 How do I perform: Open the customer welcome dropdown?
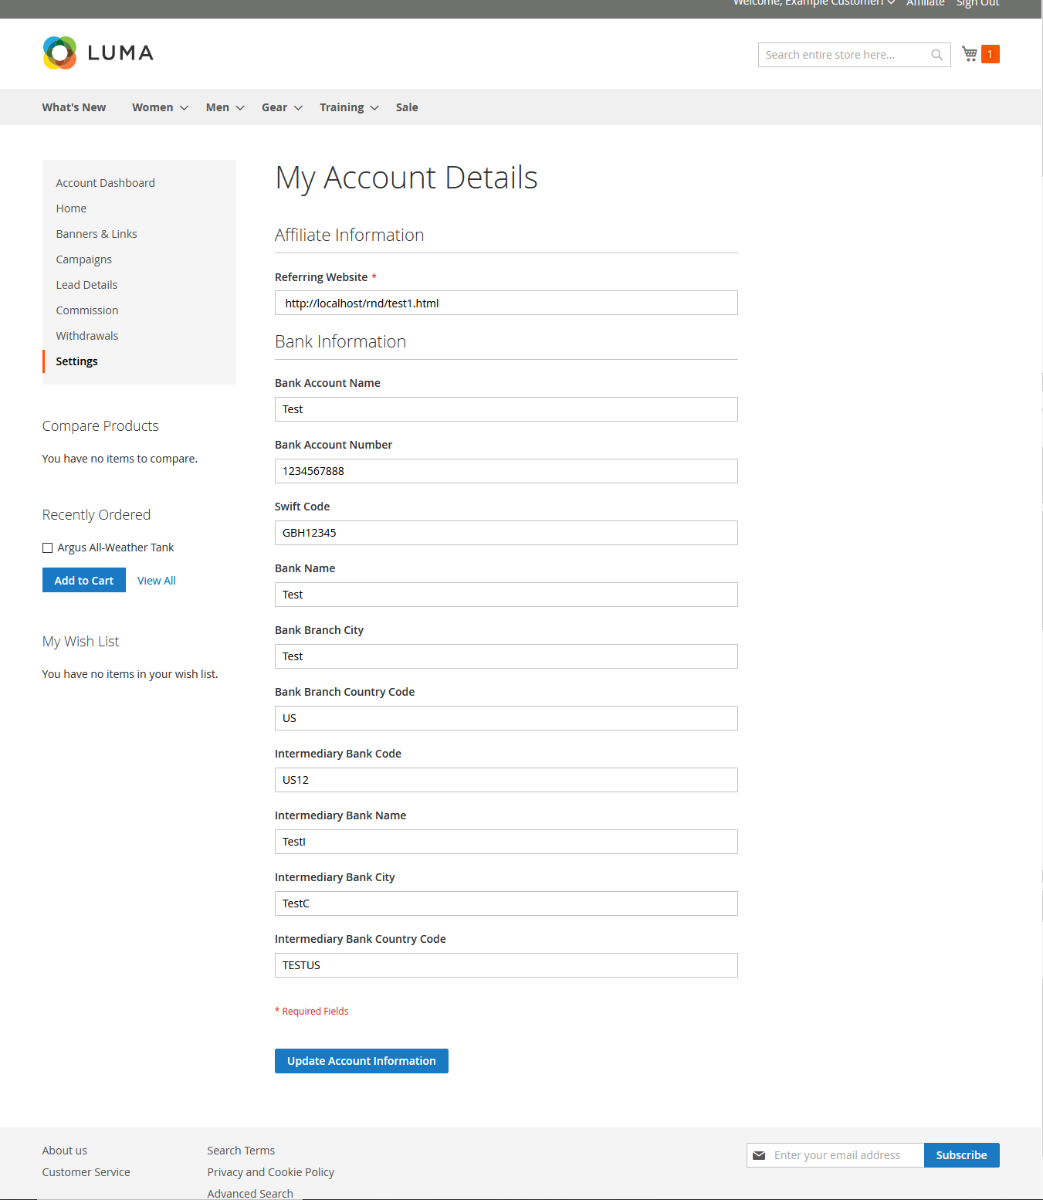(813, 4)
